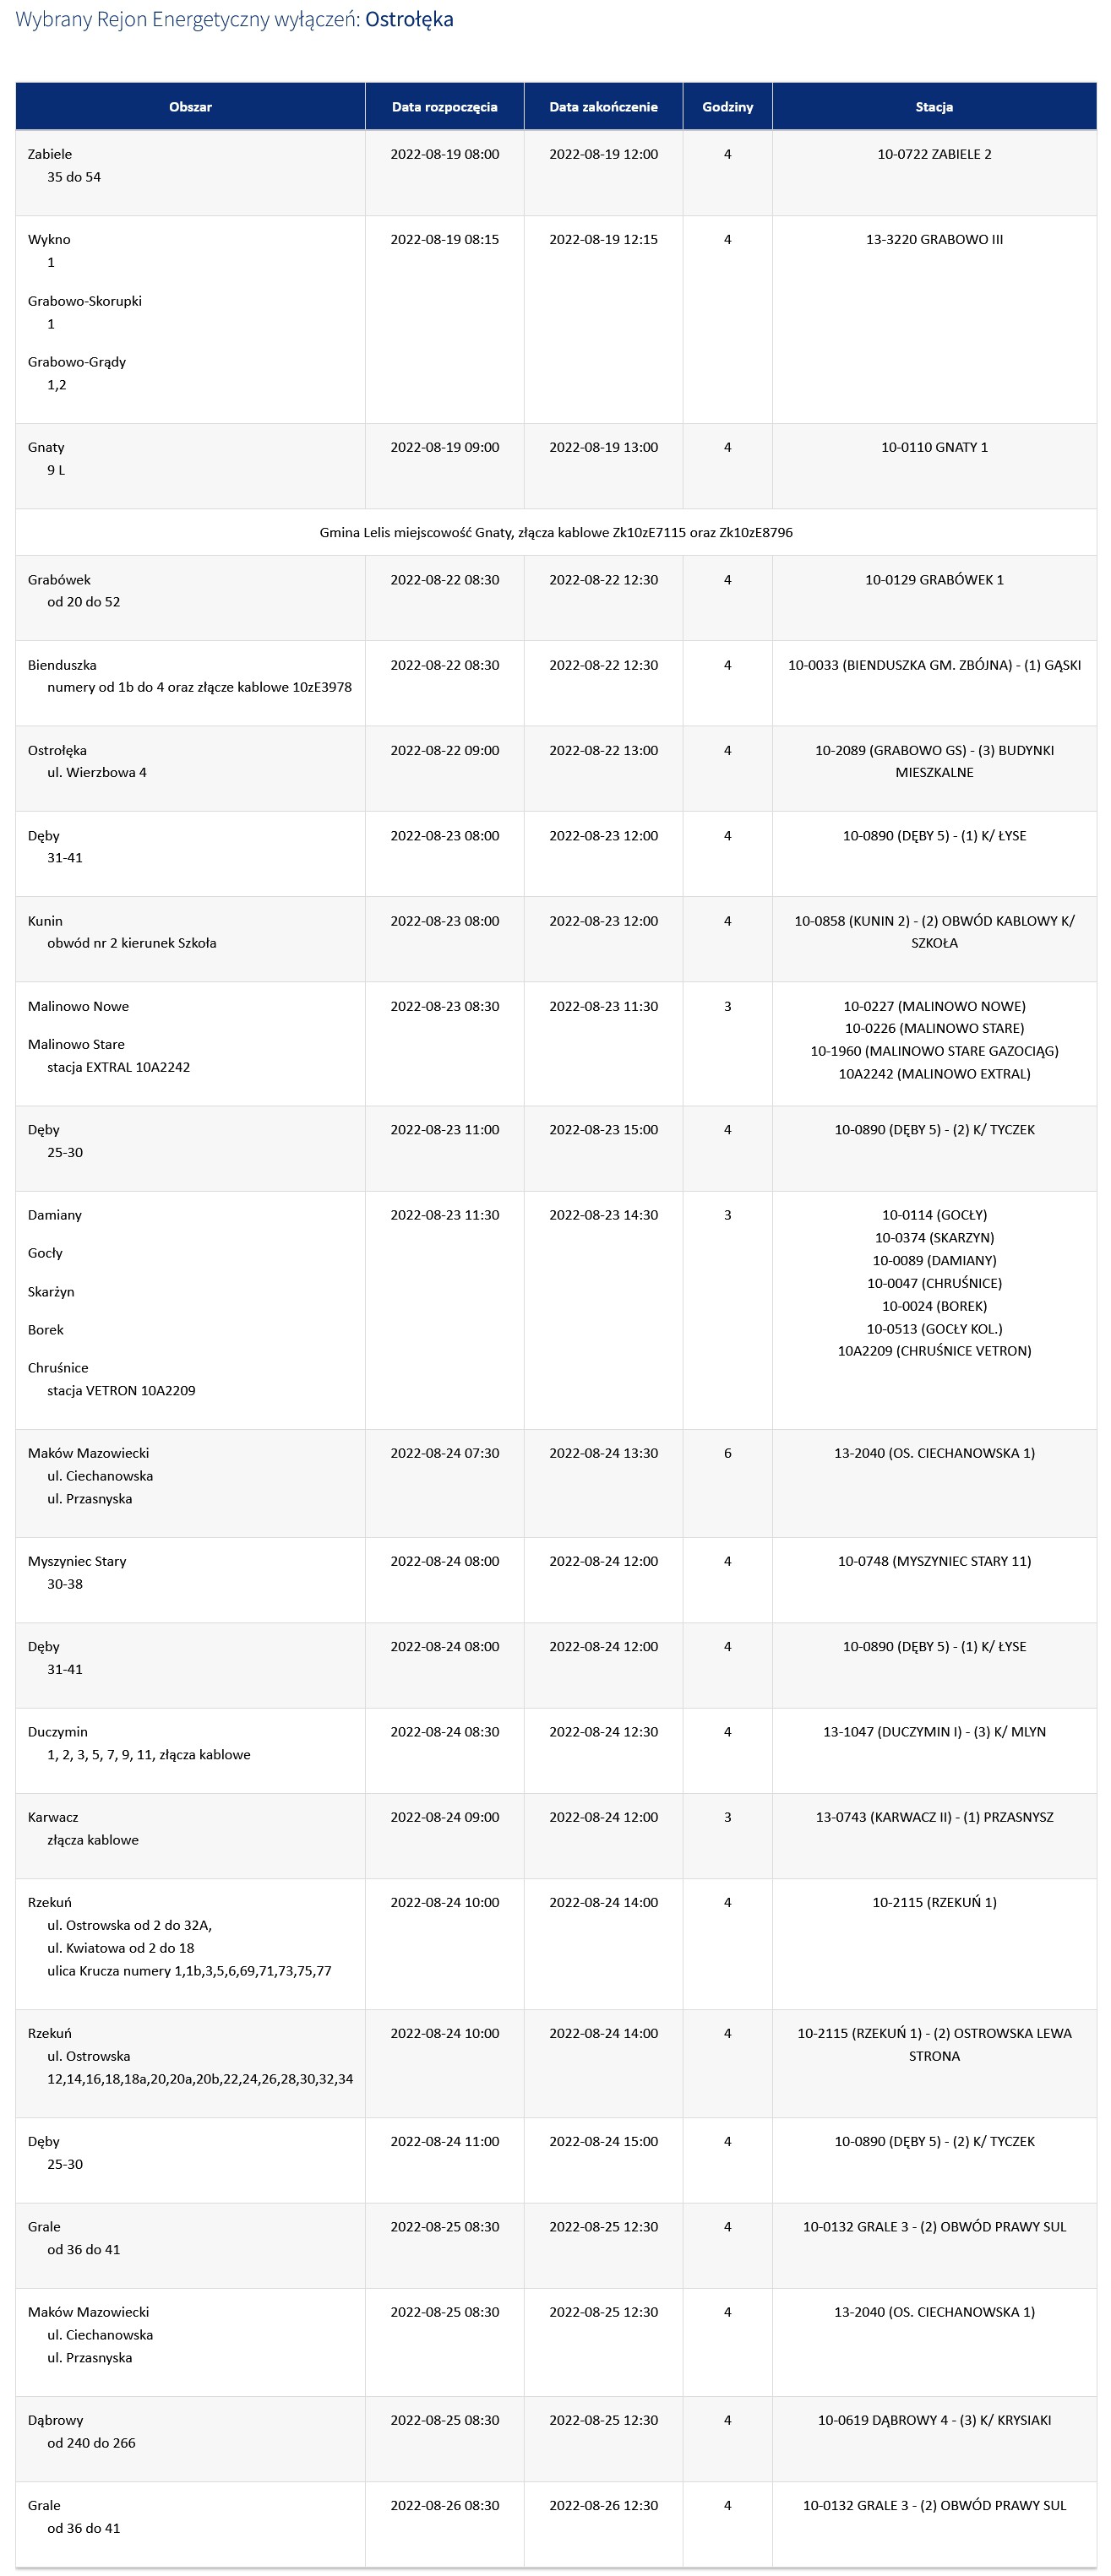Click the Obszar column header
The image size is (1111, 2576).
click(190, 107)
